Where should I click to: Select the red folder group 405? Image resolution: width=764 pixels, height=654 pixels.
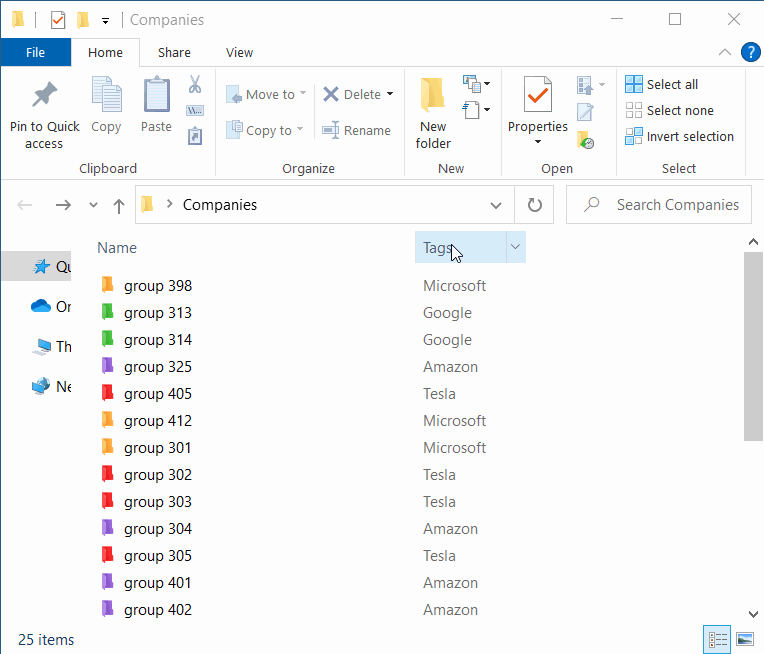(x=146, y=393)
